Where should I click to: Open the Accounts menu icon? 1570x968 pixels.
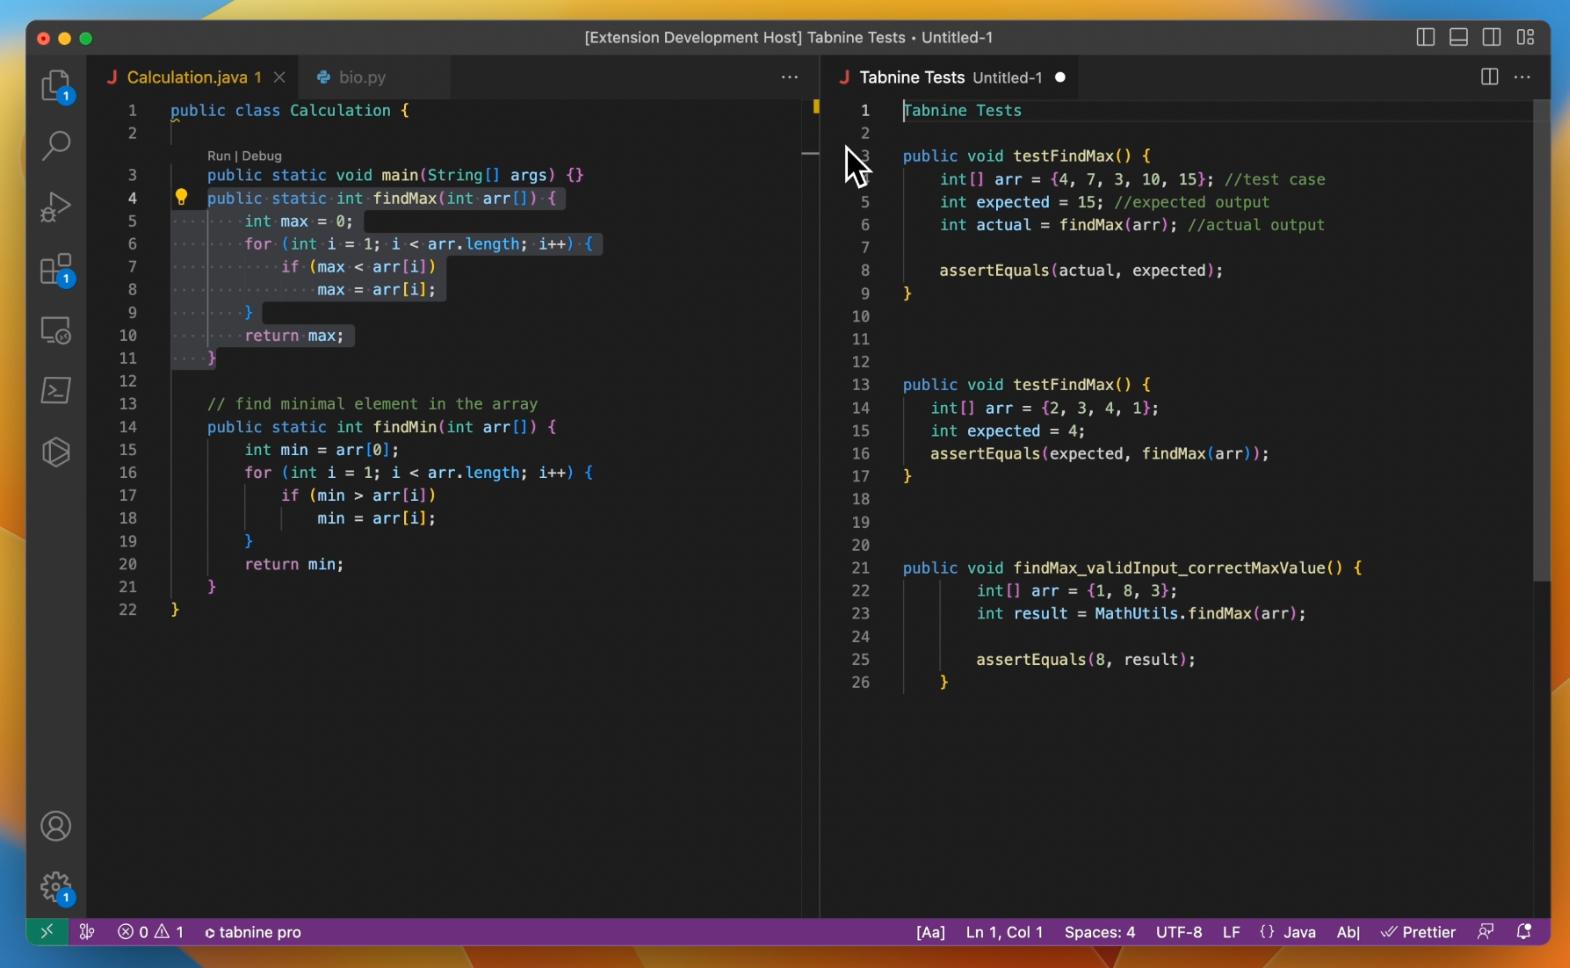[56, 826]
